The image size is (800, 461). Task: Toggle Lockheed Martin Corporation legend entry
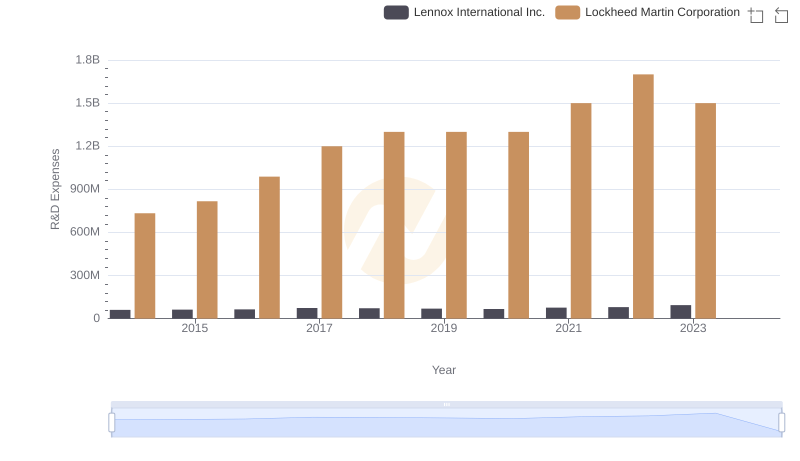[x=647, y=12]
